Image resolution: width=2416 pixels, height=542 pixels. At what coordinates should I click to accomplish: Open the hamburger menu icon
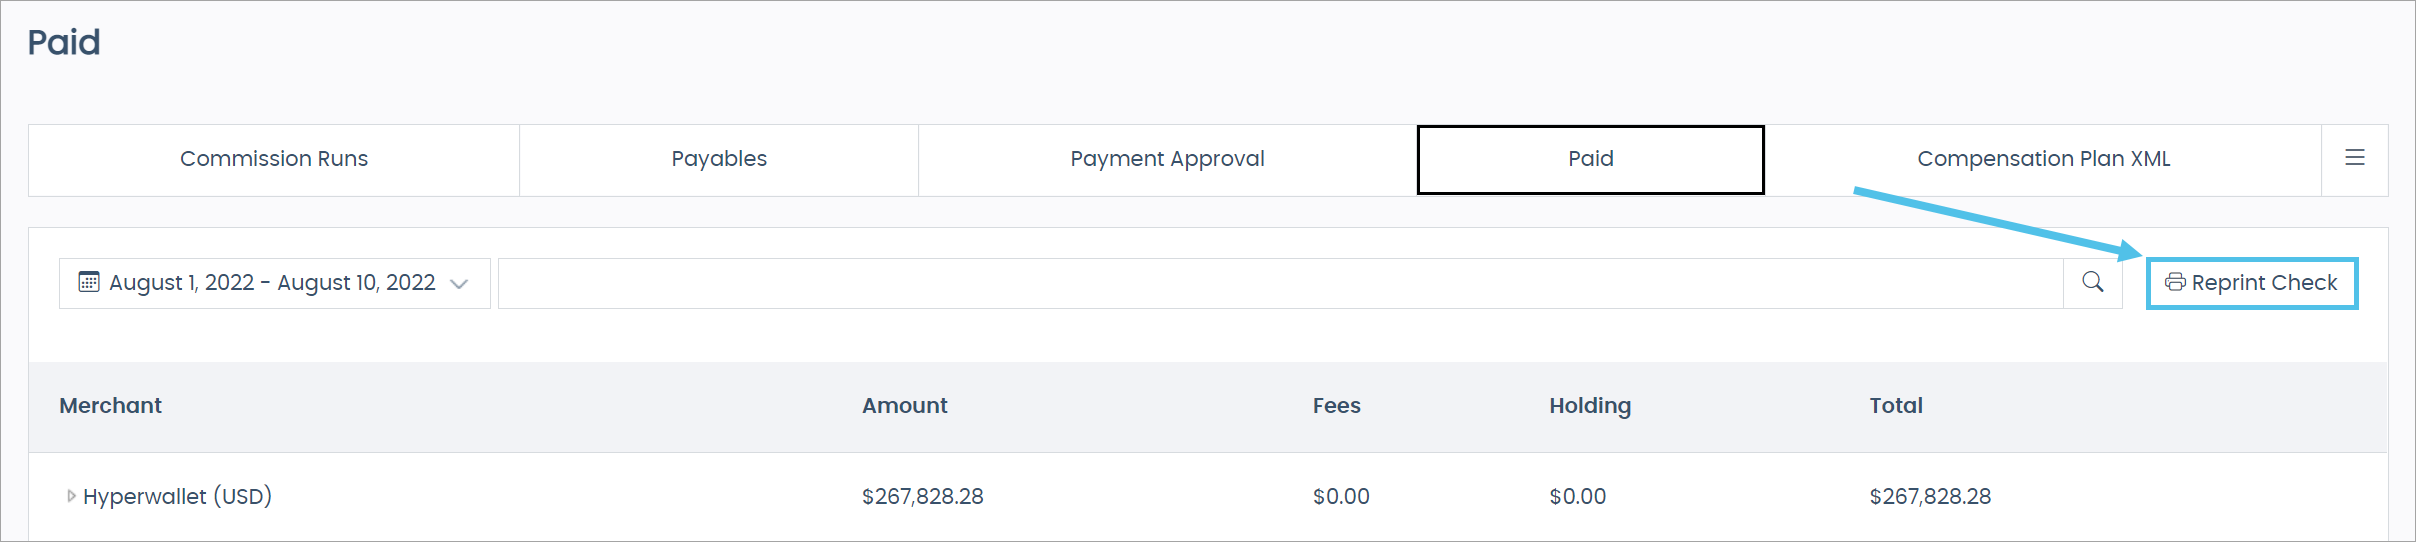click(x=2354, y=158)
